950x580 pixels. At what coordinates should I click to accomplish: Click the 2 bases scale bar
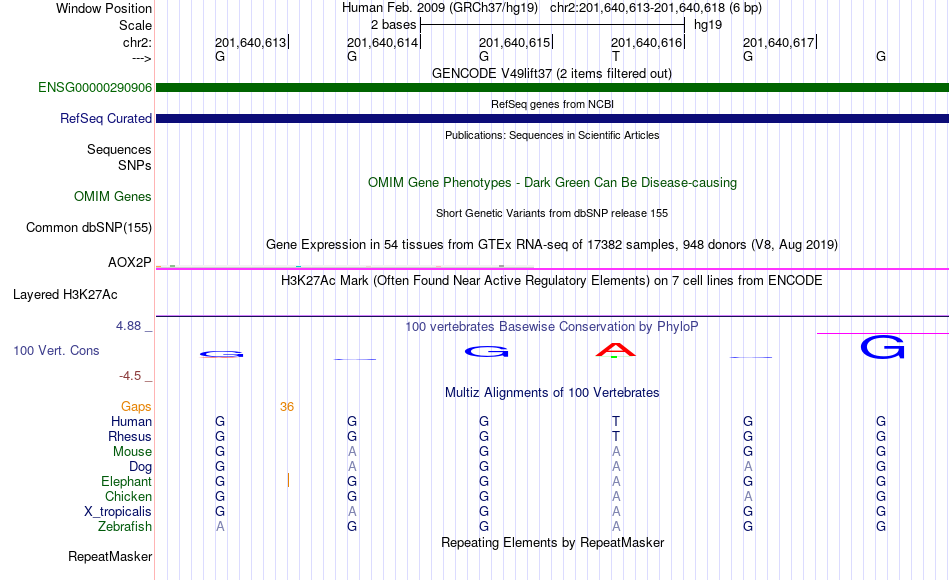click(552, 25)
